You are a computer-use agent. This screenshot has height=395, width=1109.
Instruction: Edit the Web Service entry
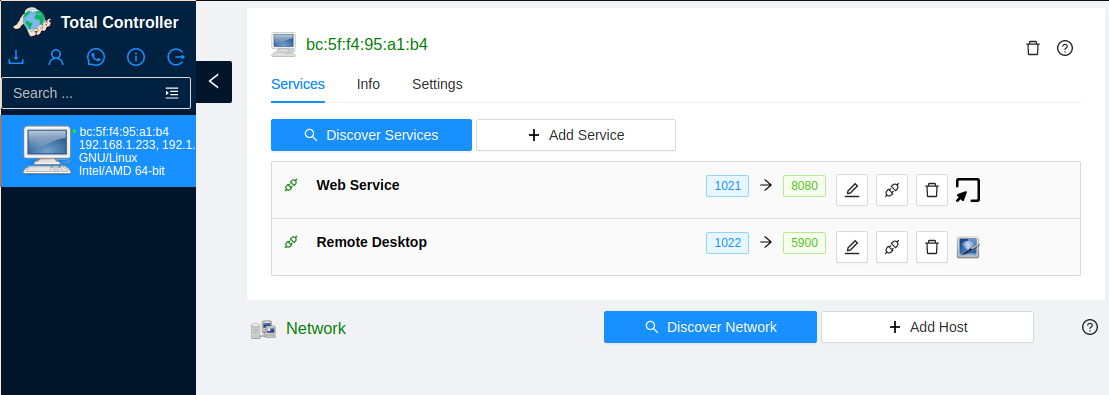tap(852, 190)
